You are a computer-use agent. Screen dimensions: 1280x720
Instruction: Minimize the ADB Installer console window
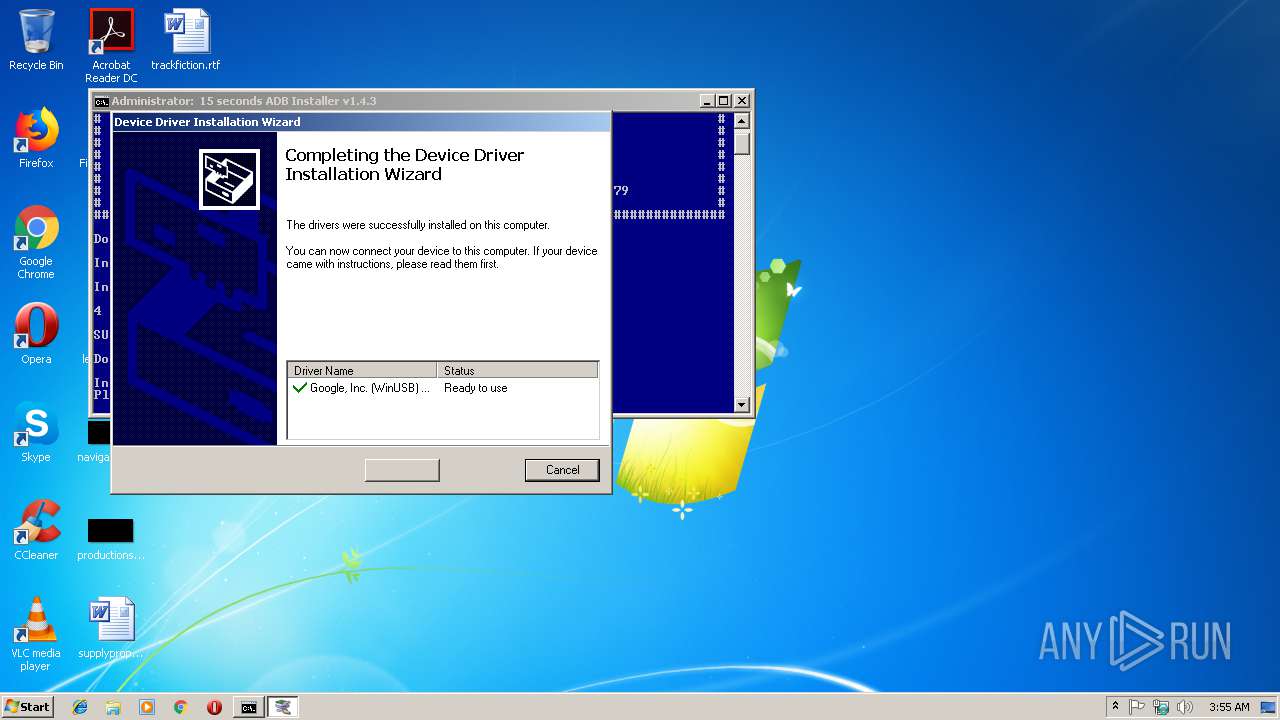tap(707, 101)
